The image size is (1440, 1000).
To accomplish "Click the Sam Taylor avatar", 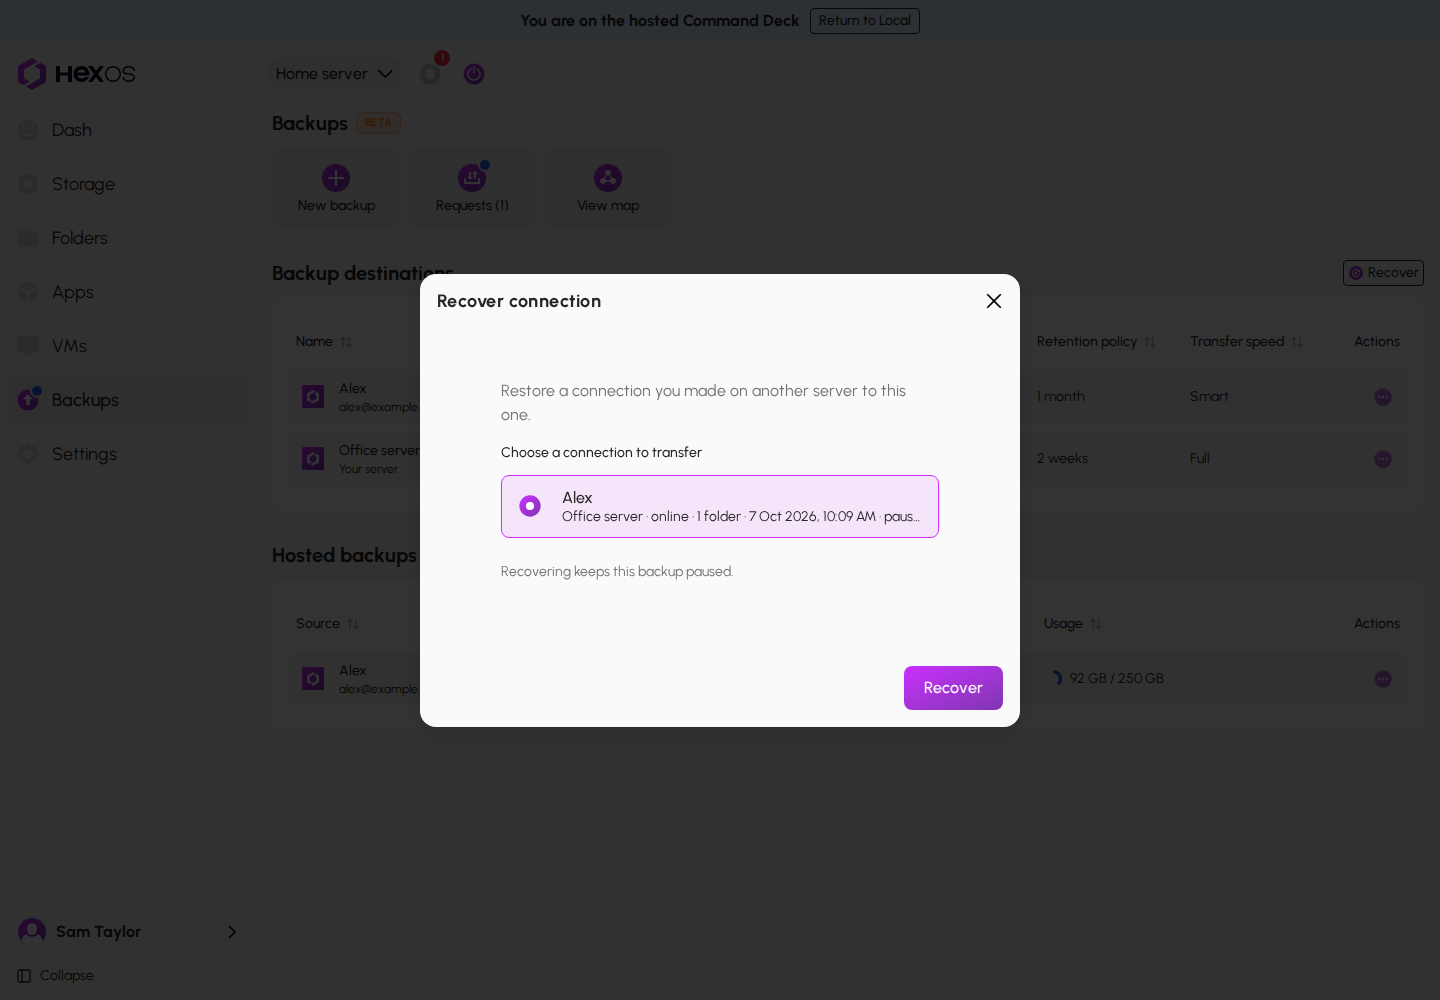I will pos(32,932).
